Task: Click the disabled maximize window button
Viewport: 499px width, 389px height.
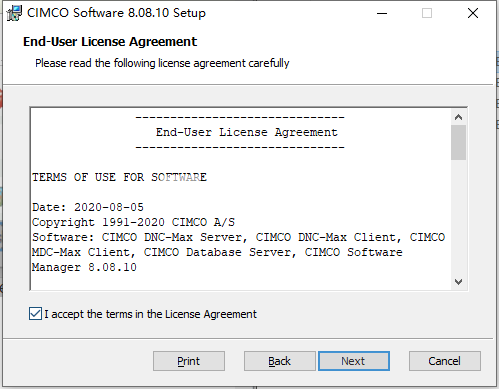Action: point(427,13)
